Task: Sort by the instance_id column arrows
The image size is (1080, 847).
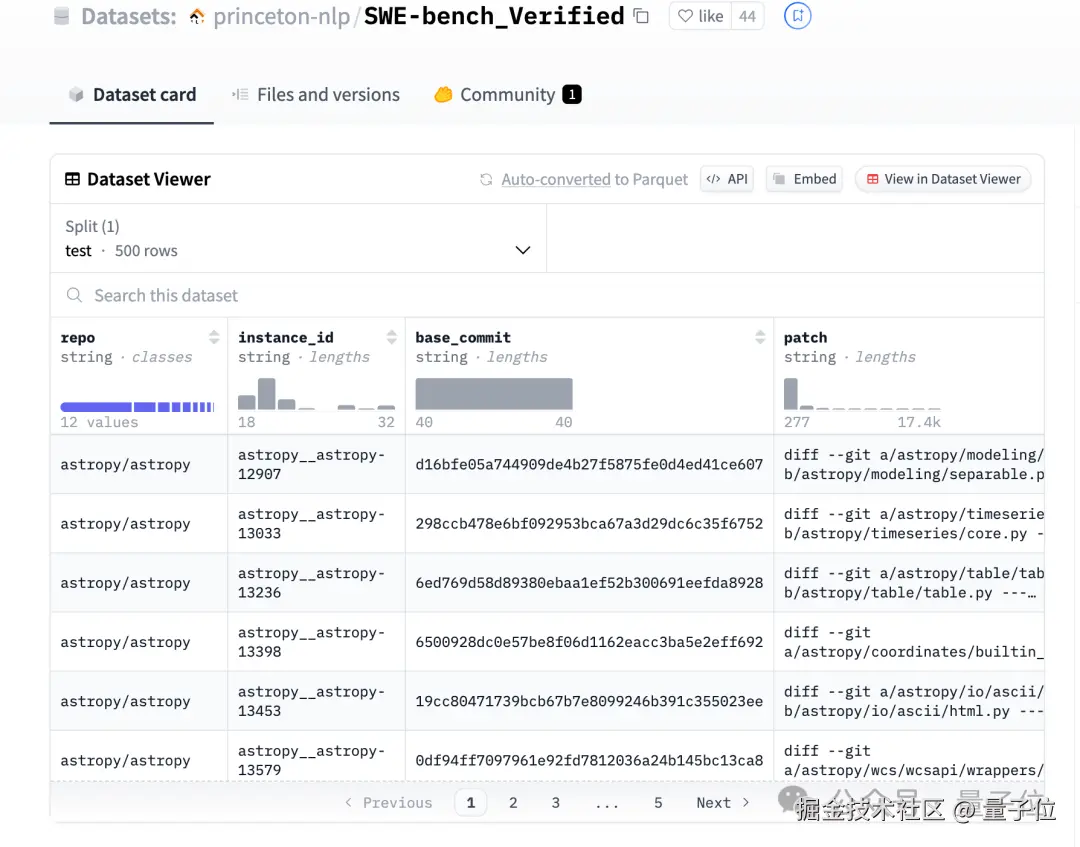Action: coord(391,337)
